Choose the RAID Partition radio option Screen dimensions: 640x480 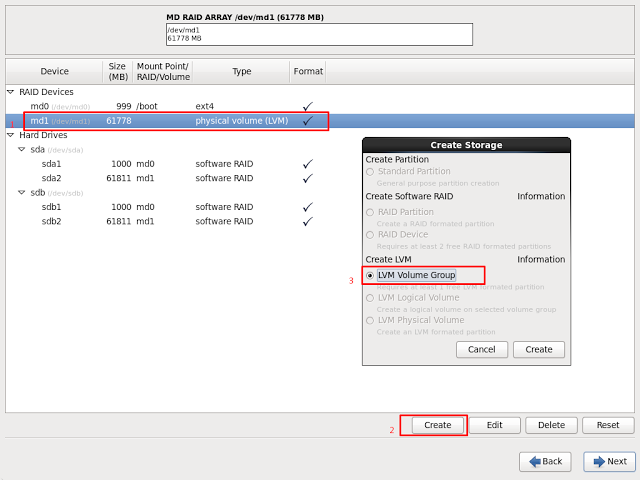(x=371, y=212)
